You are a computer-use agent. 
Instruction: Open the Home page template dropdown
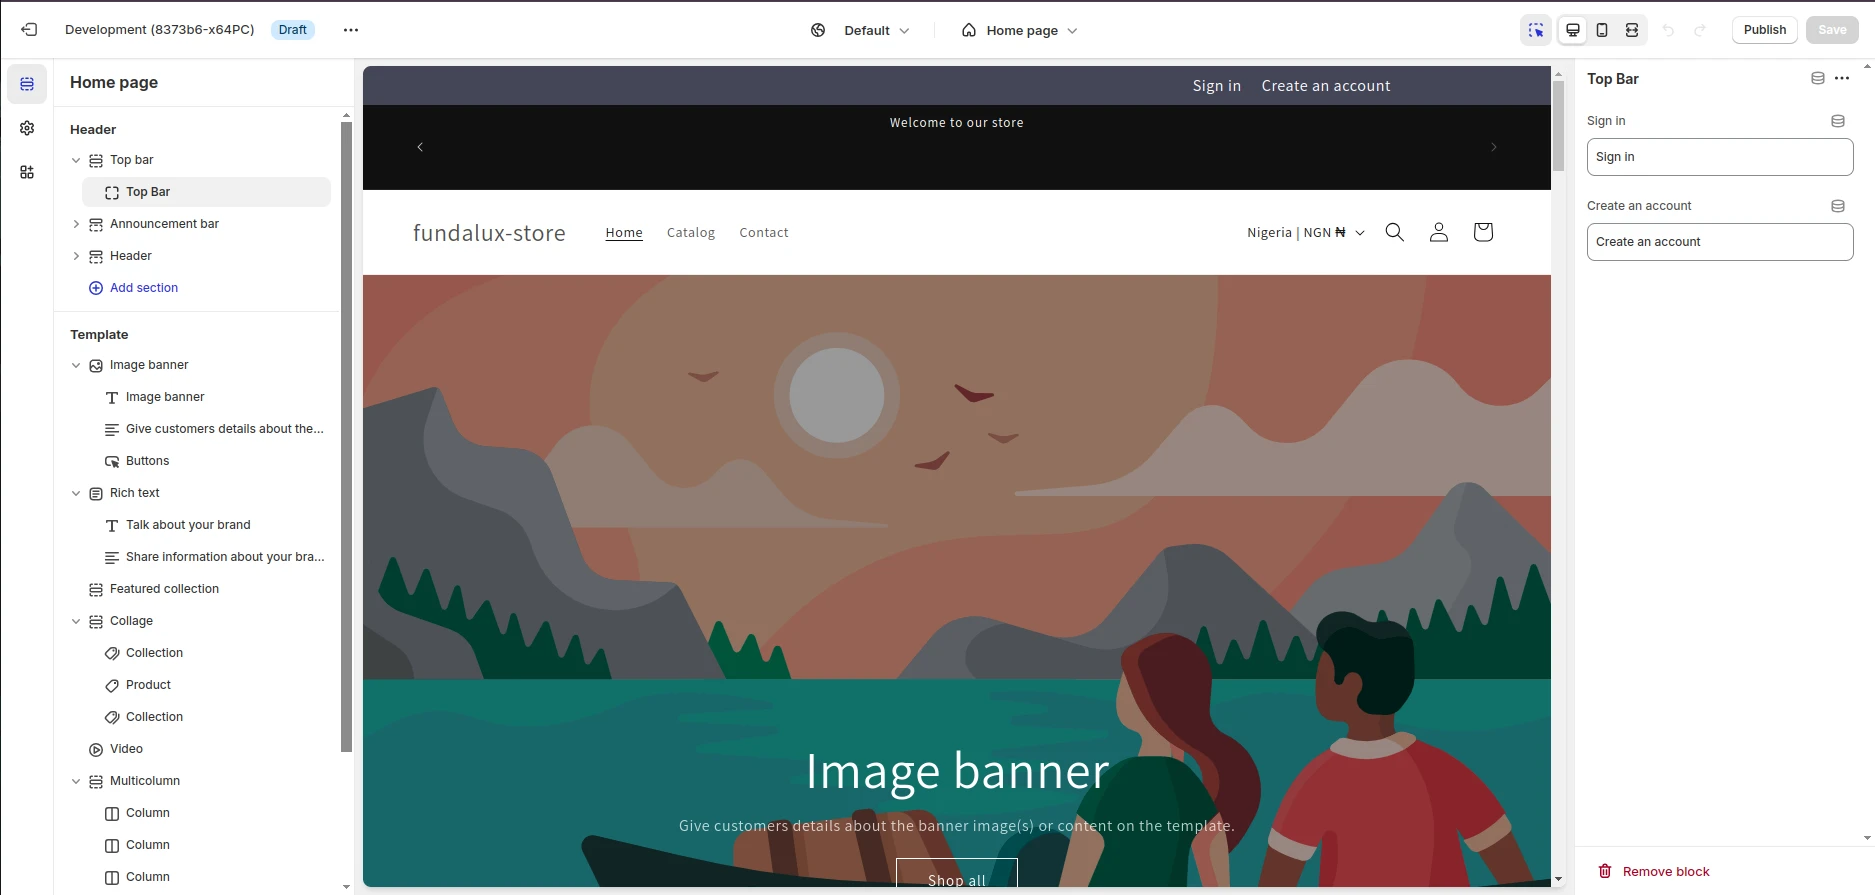click(1020, 30)
